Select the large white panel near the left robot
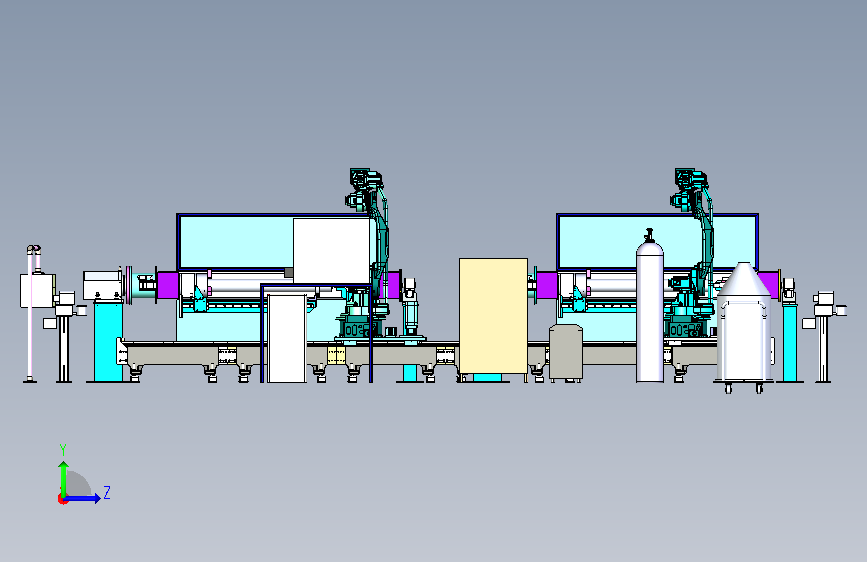The height and width of the screenshot is (562, 867). tap(331, 251)
